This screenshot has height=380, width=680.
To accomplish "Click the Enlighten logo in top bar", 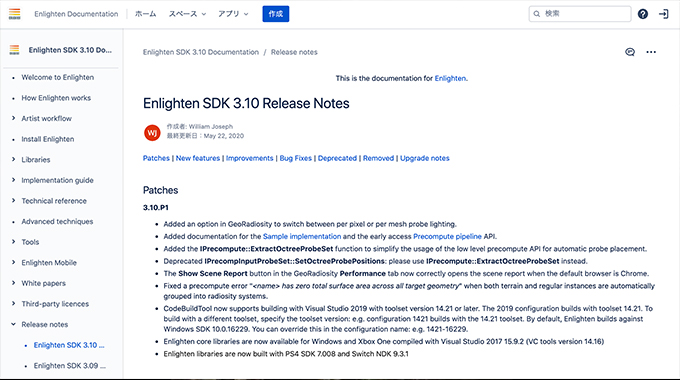I will pos(14,14).
